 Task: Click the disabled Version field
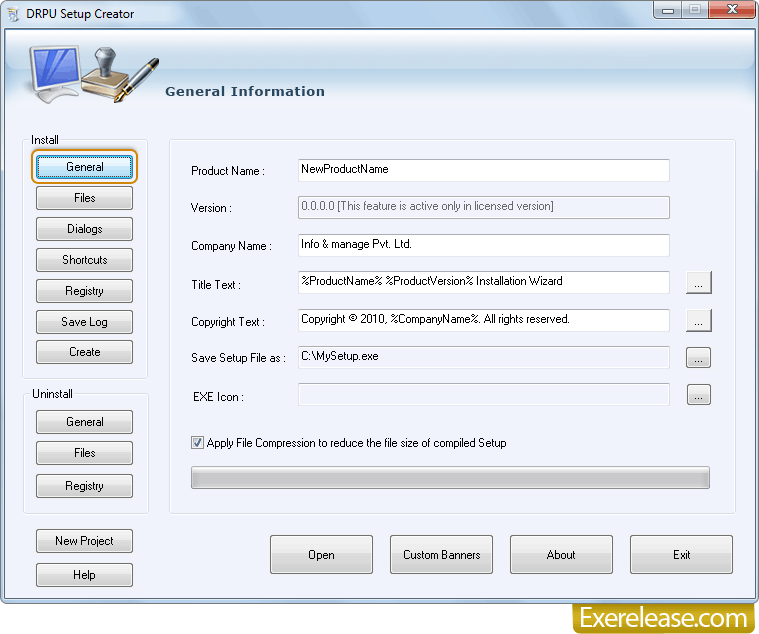click(x=484, y=208)
